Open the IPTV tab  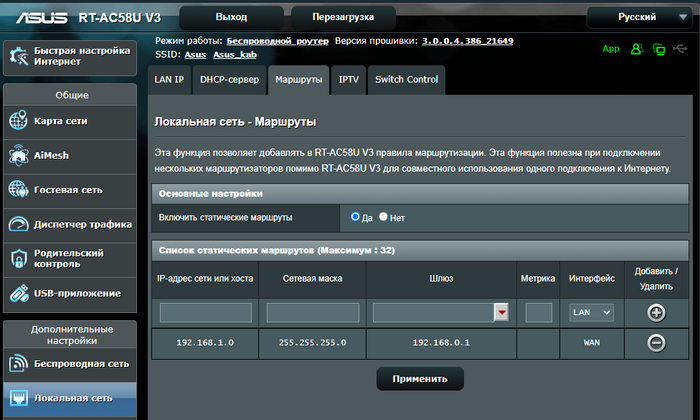(349, 80)
